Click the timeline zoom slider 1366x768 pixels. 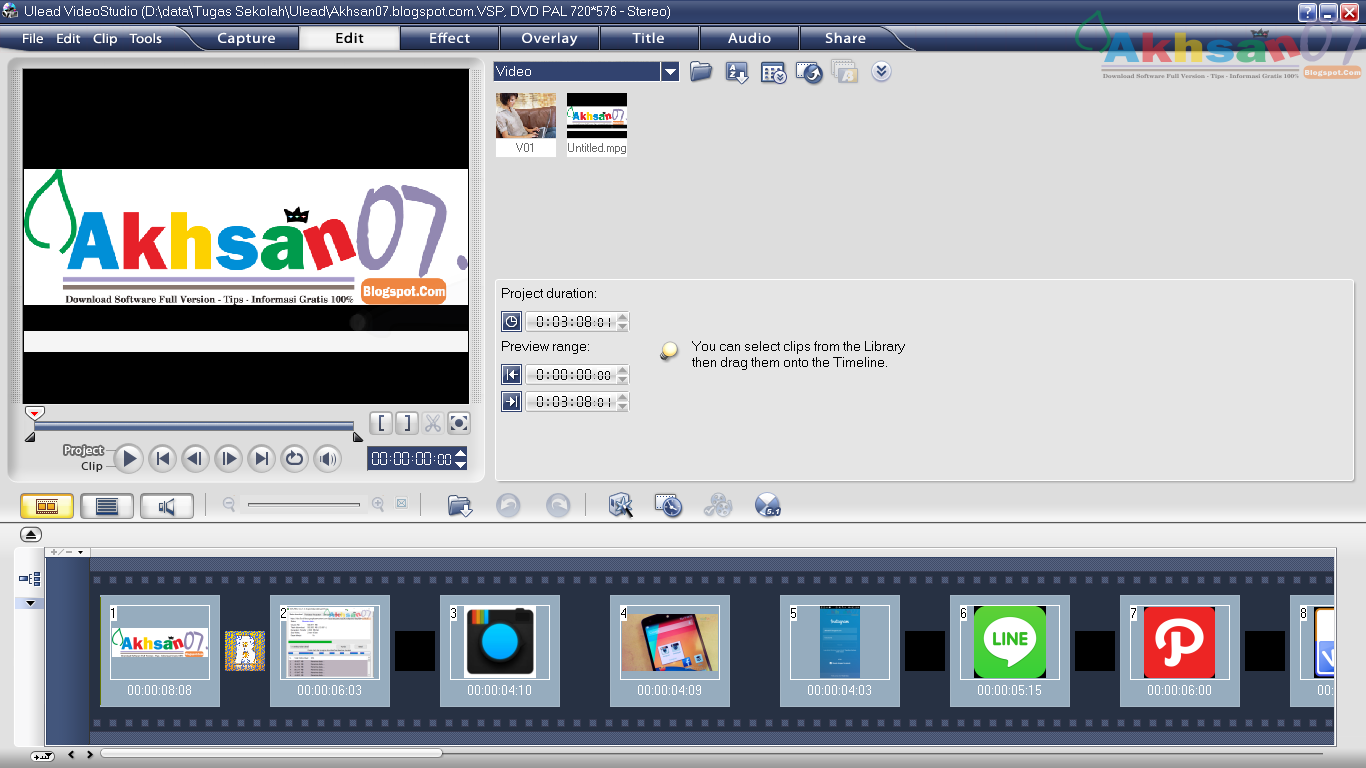tap(304, 505)
